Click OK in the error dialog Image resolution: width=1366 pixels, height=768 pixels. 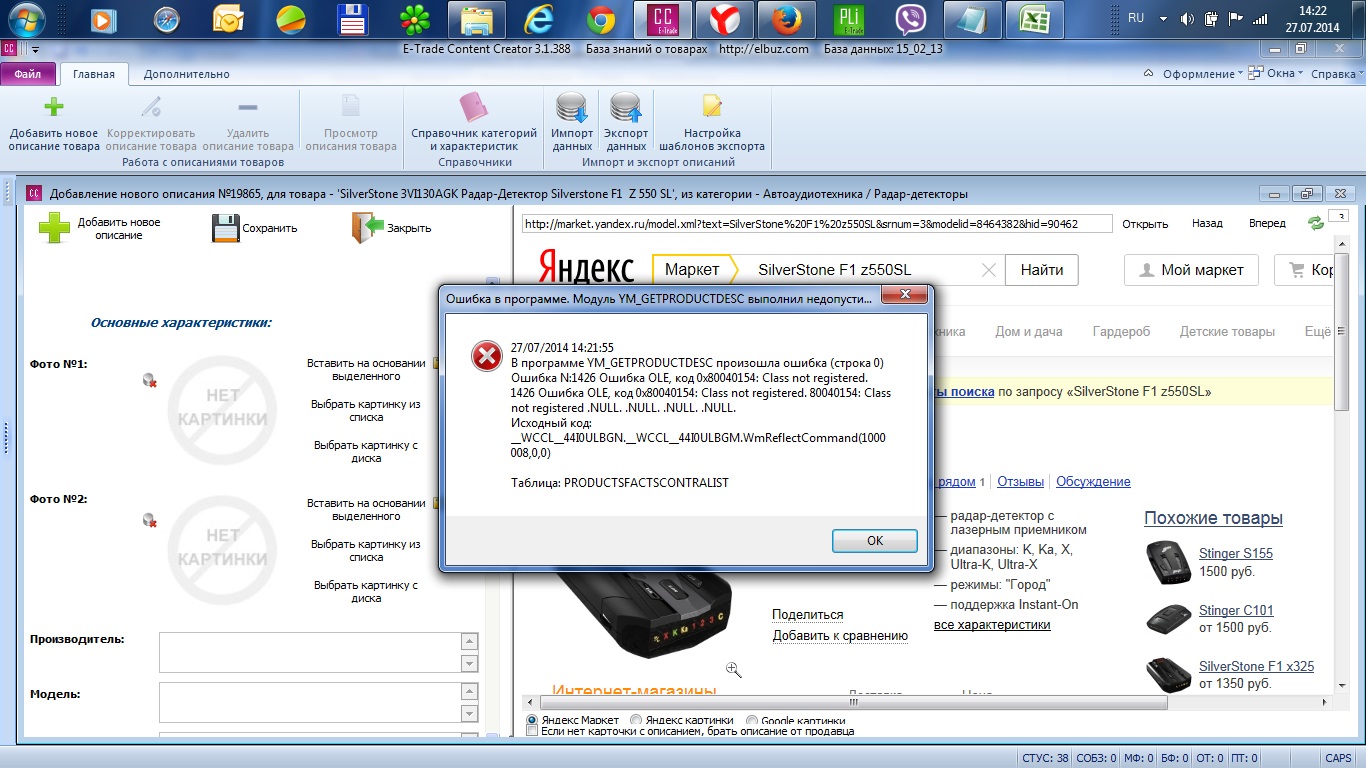pos(875,540)
